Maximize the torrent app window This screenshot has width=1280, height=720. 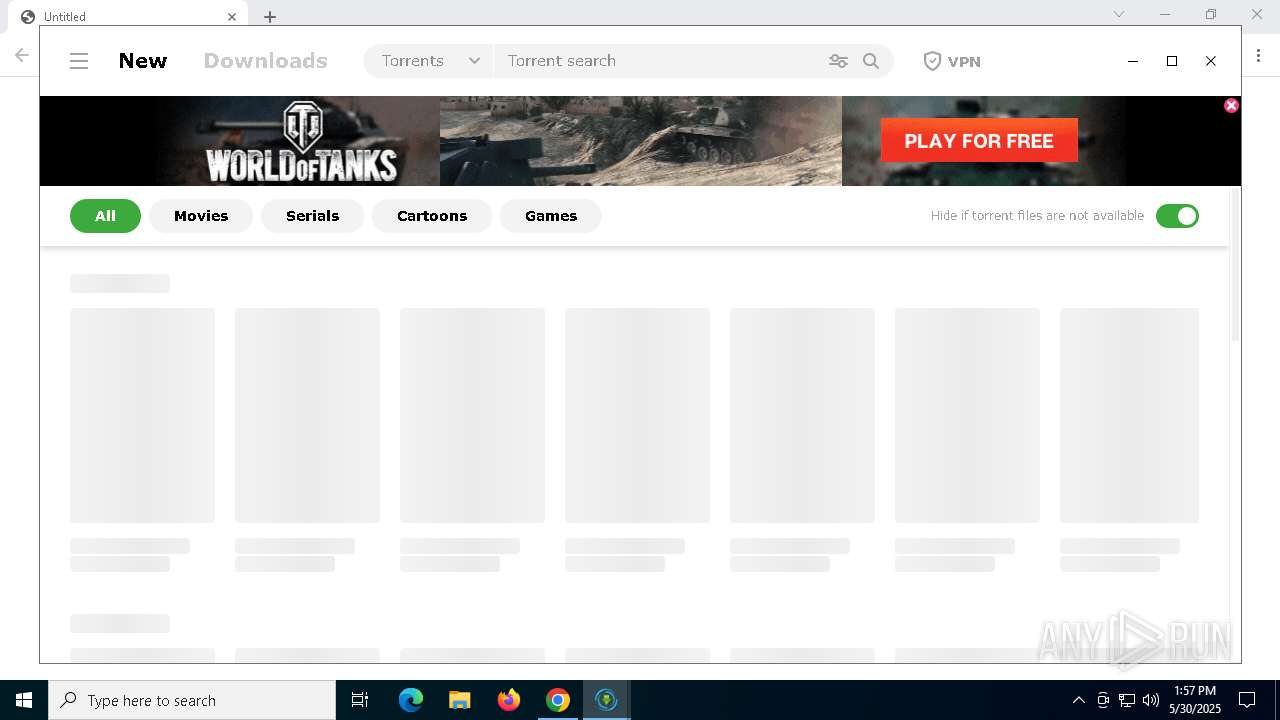(1172, 61)
